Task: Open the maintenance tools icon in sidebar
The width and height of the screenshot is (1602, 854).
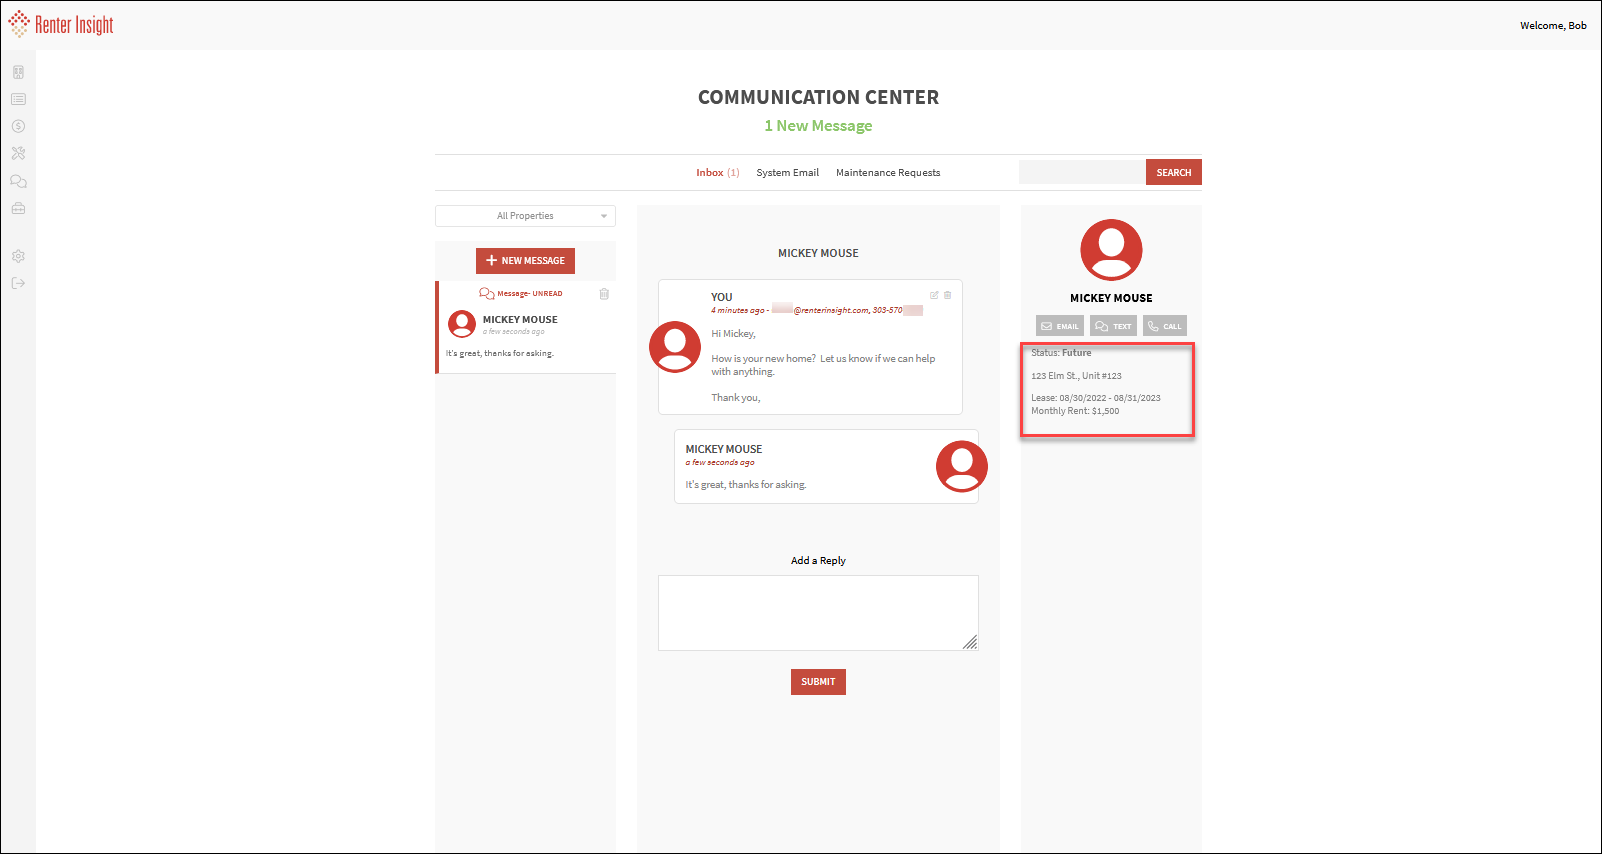Action: pyautogui.click(x=18, y=153)
